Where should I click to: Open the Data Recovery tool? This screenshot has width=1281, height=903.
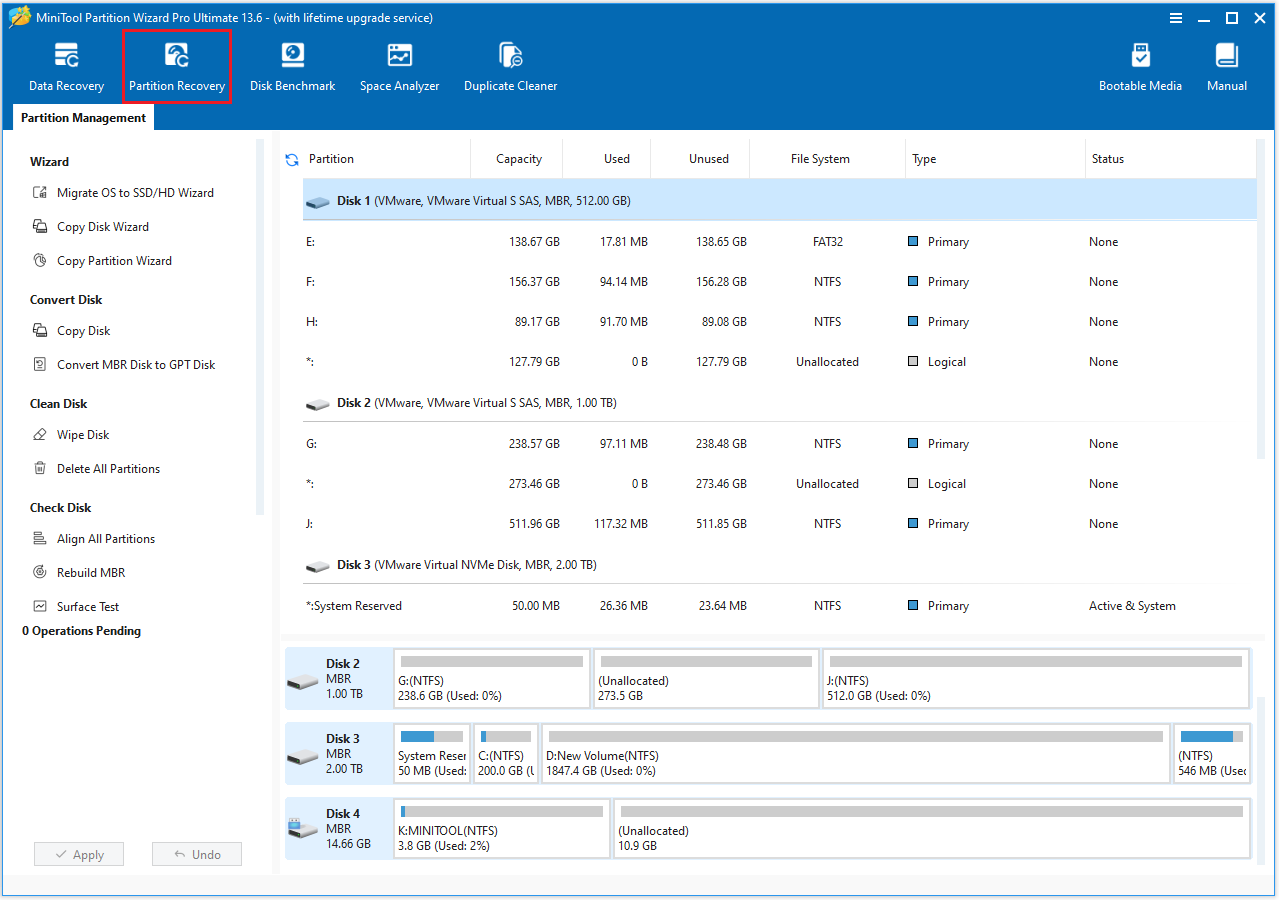click(x=66, y=65)
